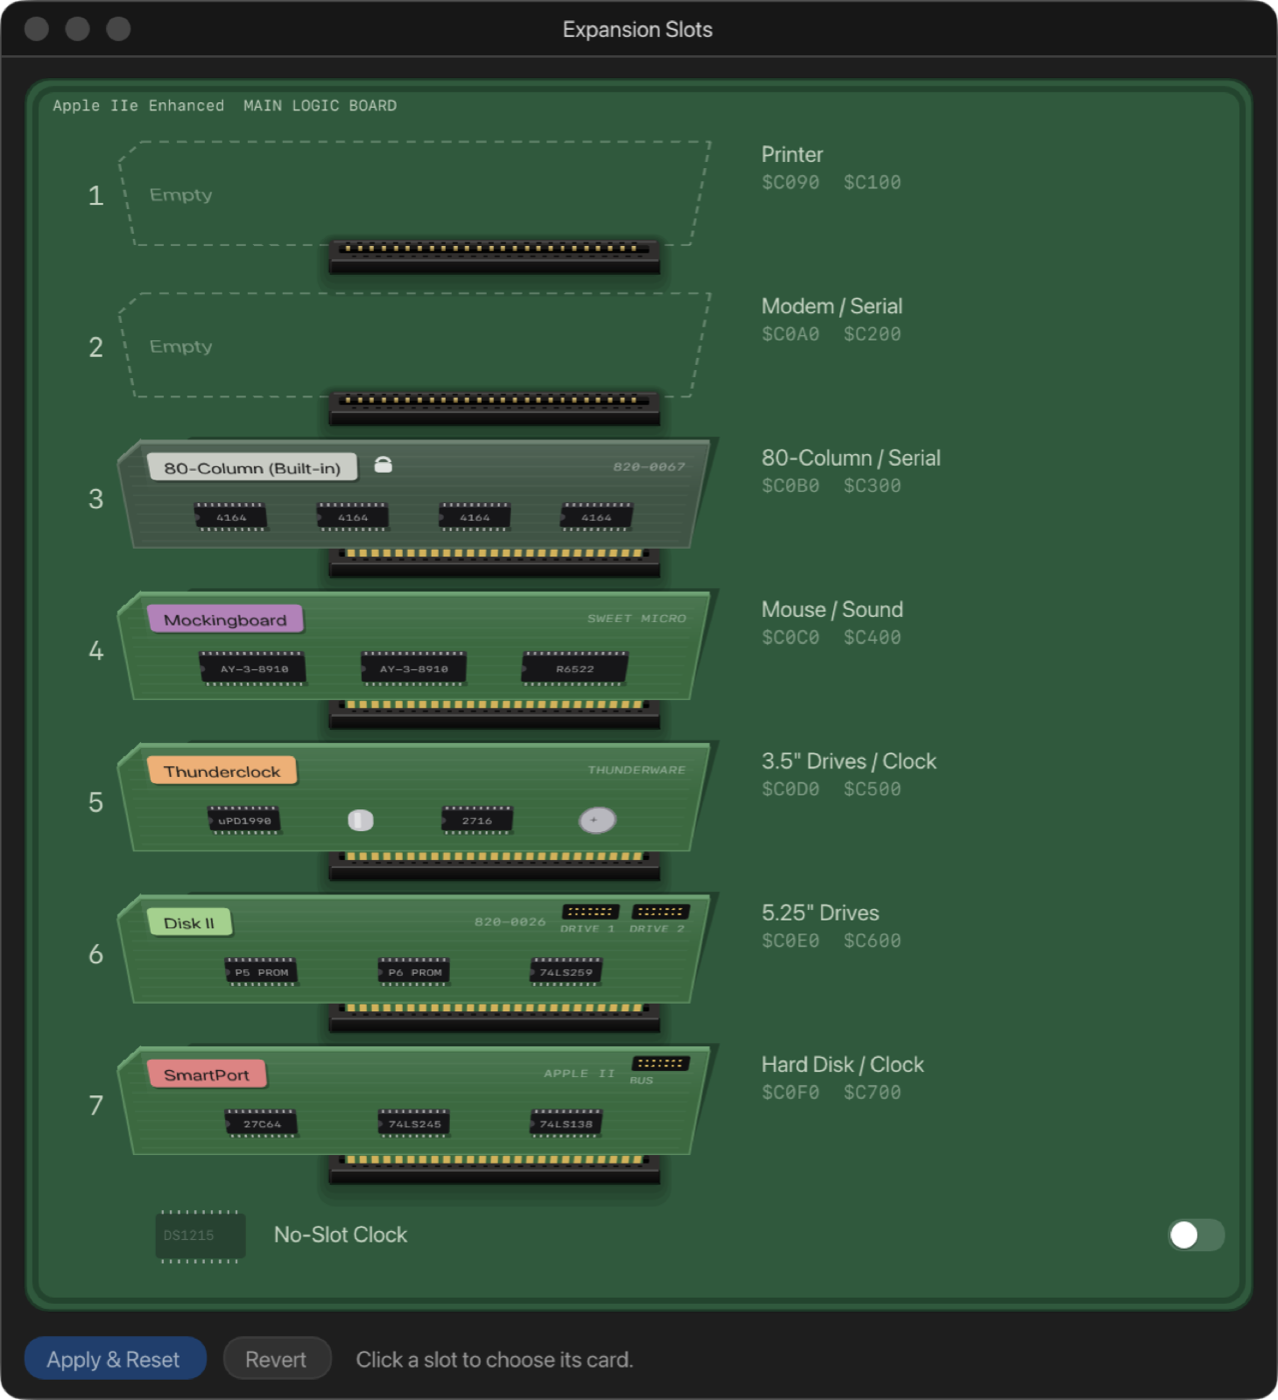This screenshot has height=1400, width=1278.
Task: Click the 80-Column (Built-in) card label
Action: coord(252,468)
